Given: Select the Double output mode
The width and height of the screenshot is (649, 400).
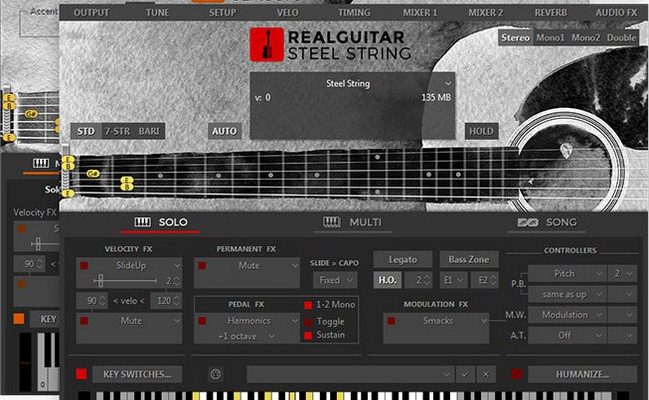Looking at the screenshot, I should [x=622, y=37].
